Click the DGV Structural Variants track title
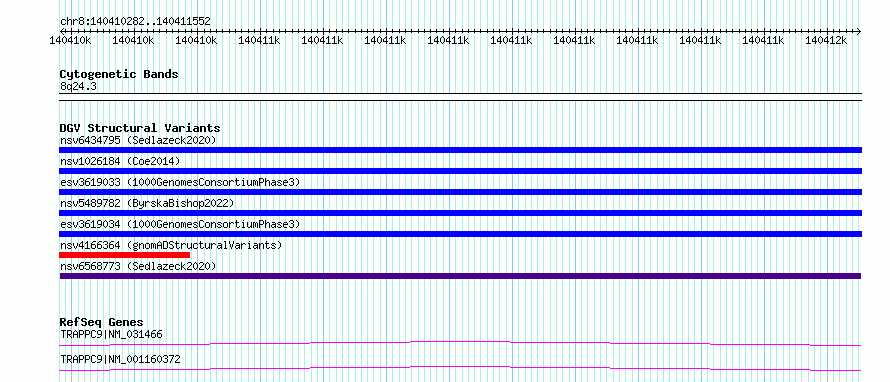890x382 pixels. 140,128
